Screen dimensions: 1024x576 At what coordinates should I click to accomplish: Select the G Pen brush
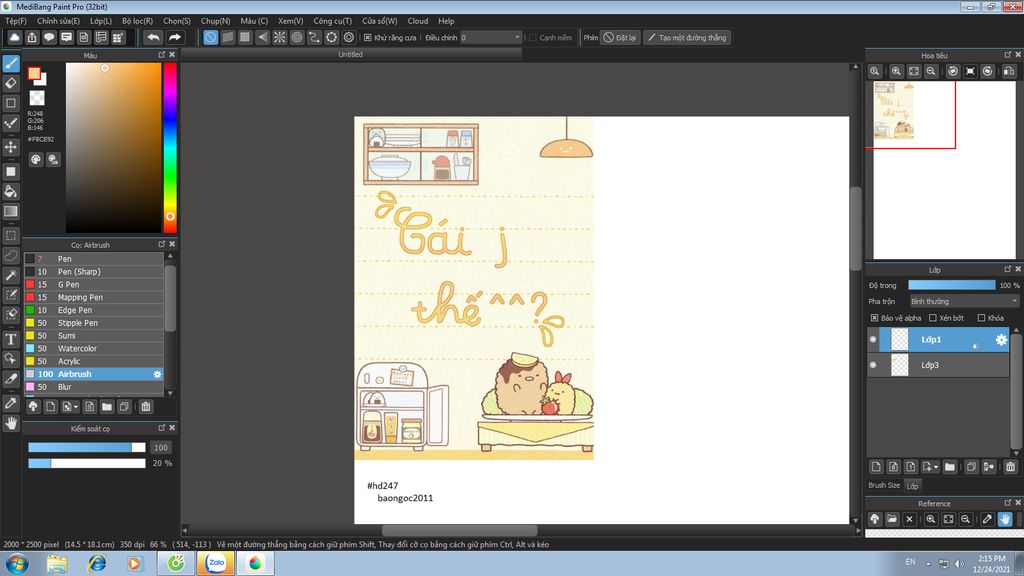94,285
